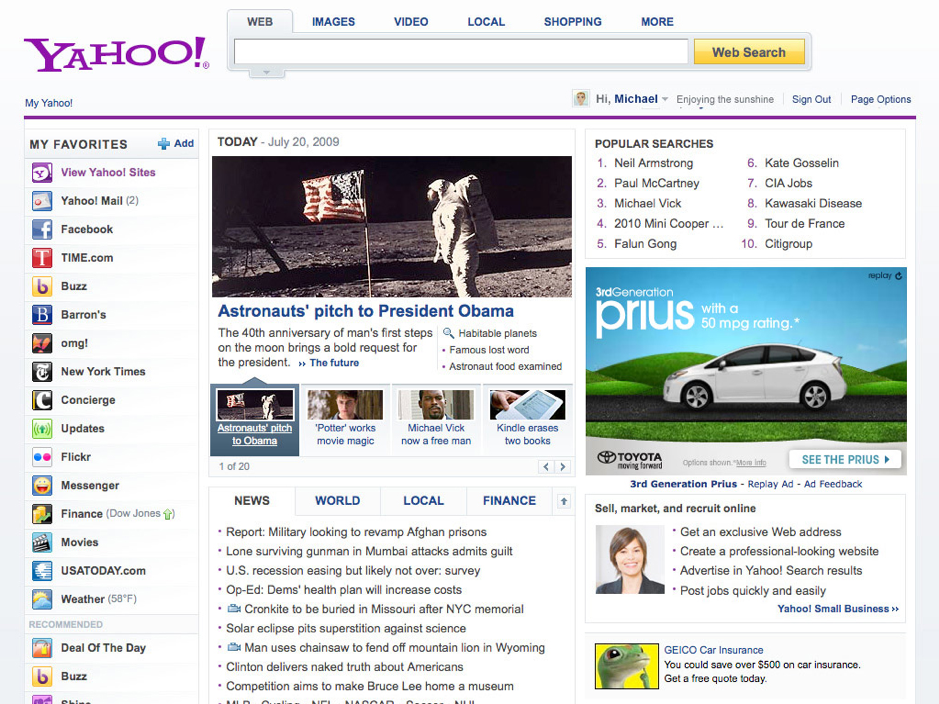
Task: Open the FINANCE news tab
Action: [x=509, y=500]
